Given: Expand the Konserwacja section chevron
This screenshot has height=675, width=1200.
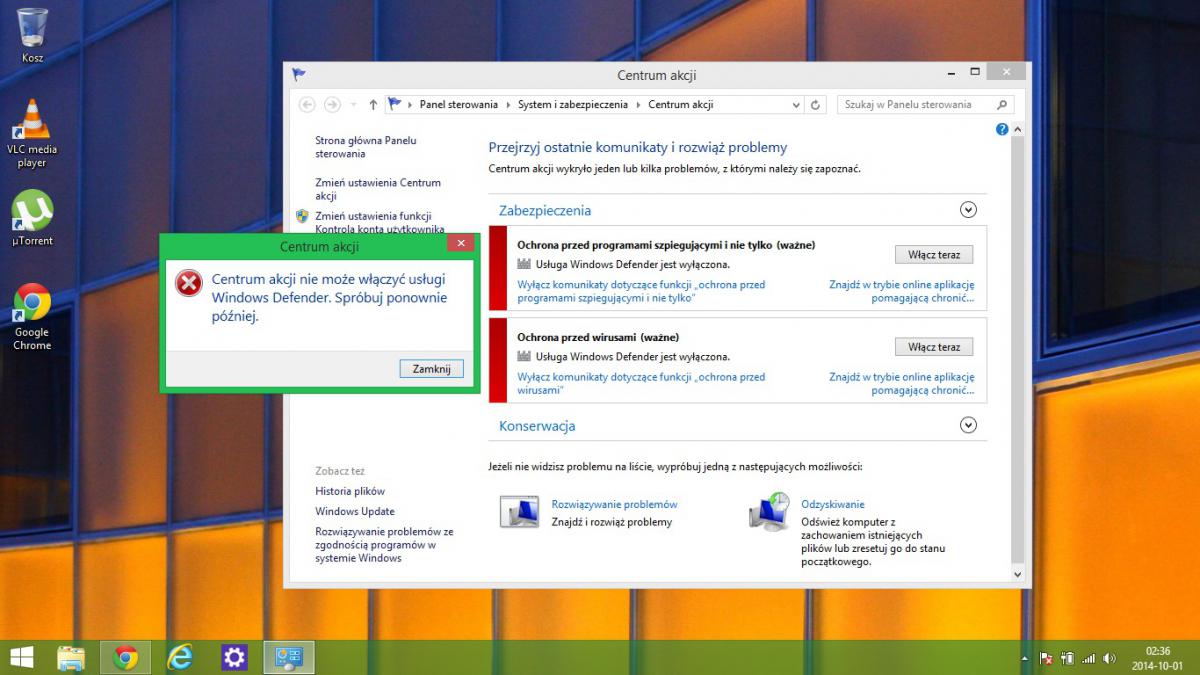Looking at the screenshot, I should [x=967, y=425].
